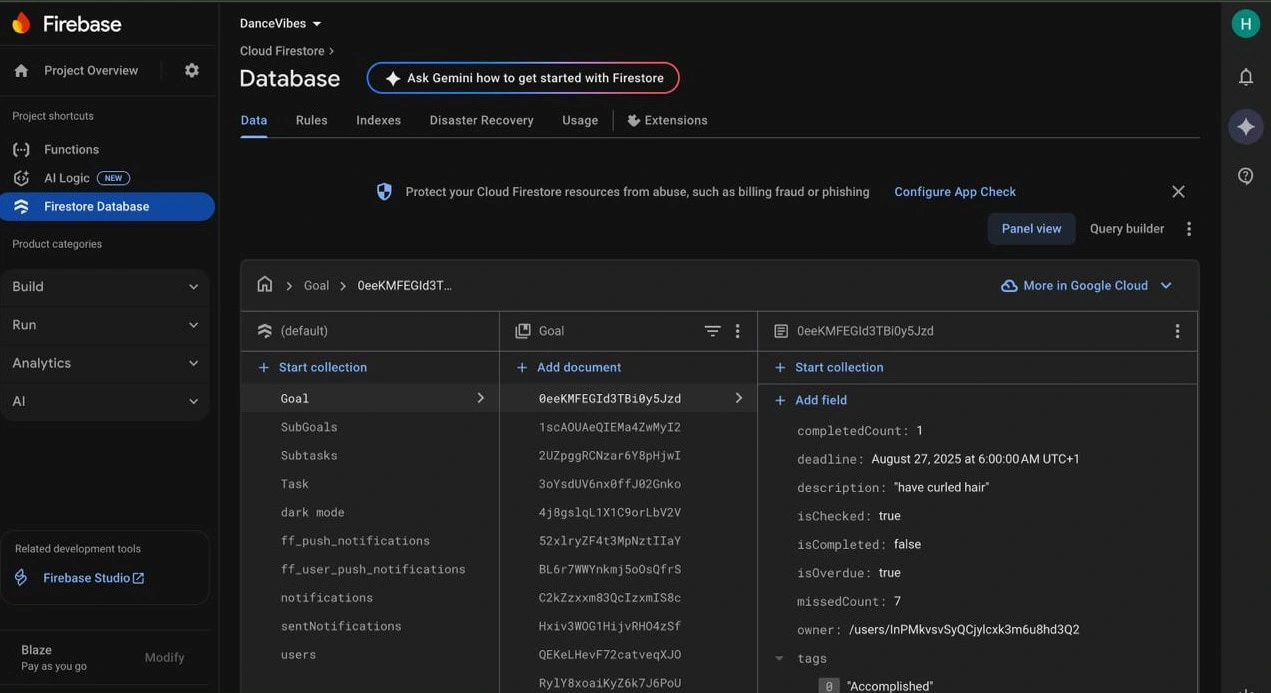Click the Firebase Studio icon
Screen dimensions: 1271x693
pos(21,578)
